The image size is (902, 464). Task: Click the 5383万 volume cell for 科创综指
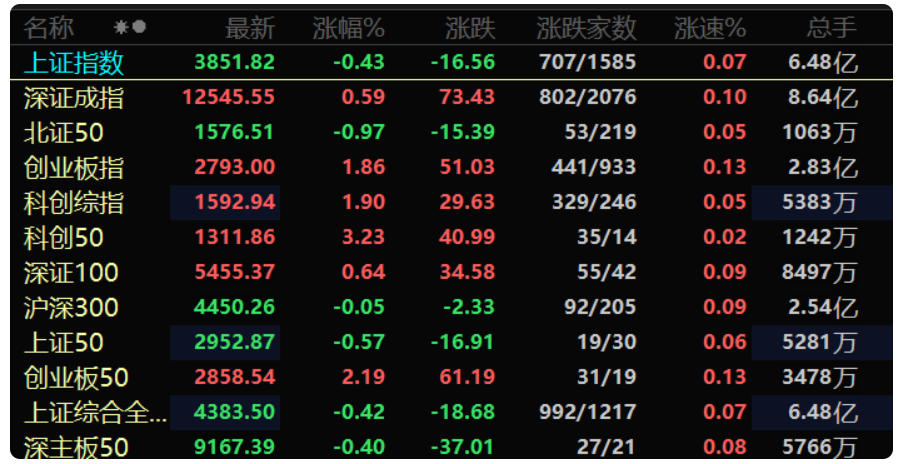[820, 202]
